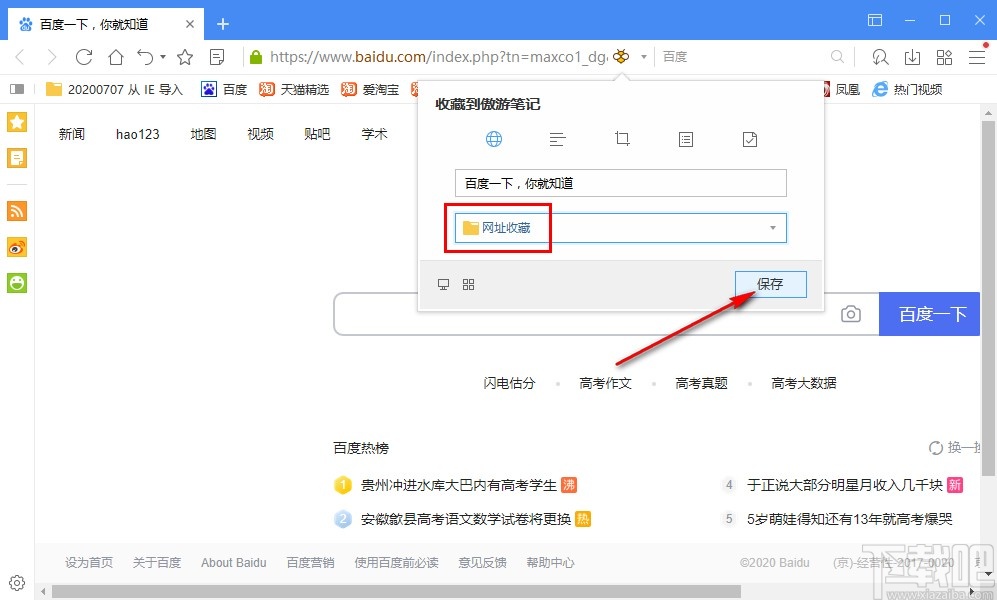
Task: Open the green smiley icon in sidebar
Action: click(17, 283)
